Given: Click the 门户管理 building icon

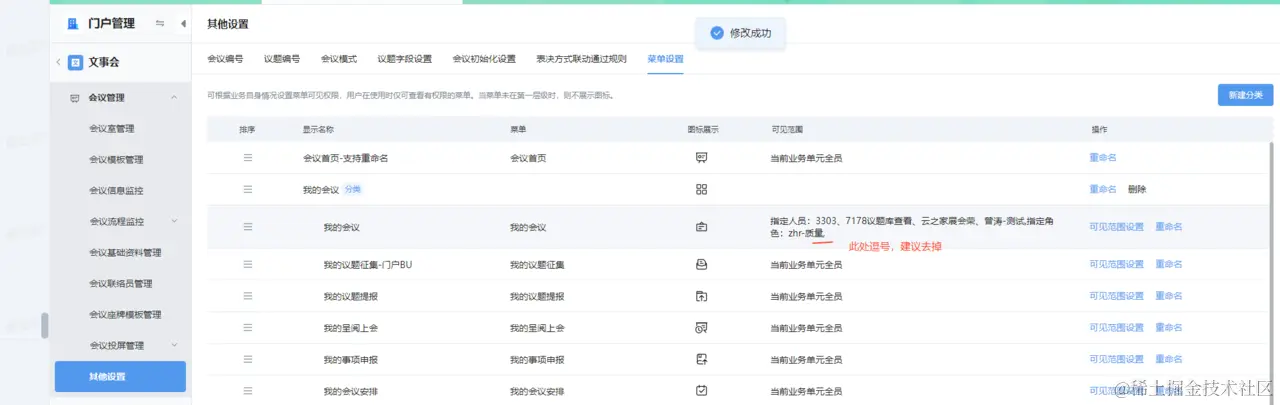Looking at the screenshot, I should tap(73, 24).
